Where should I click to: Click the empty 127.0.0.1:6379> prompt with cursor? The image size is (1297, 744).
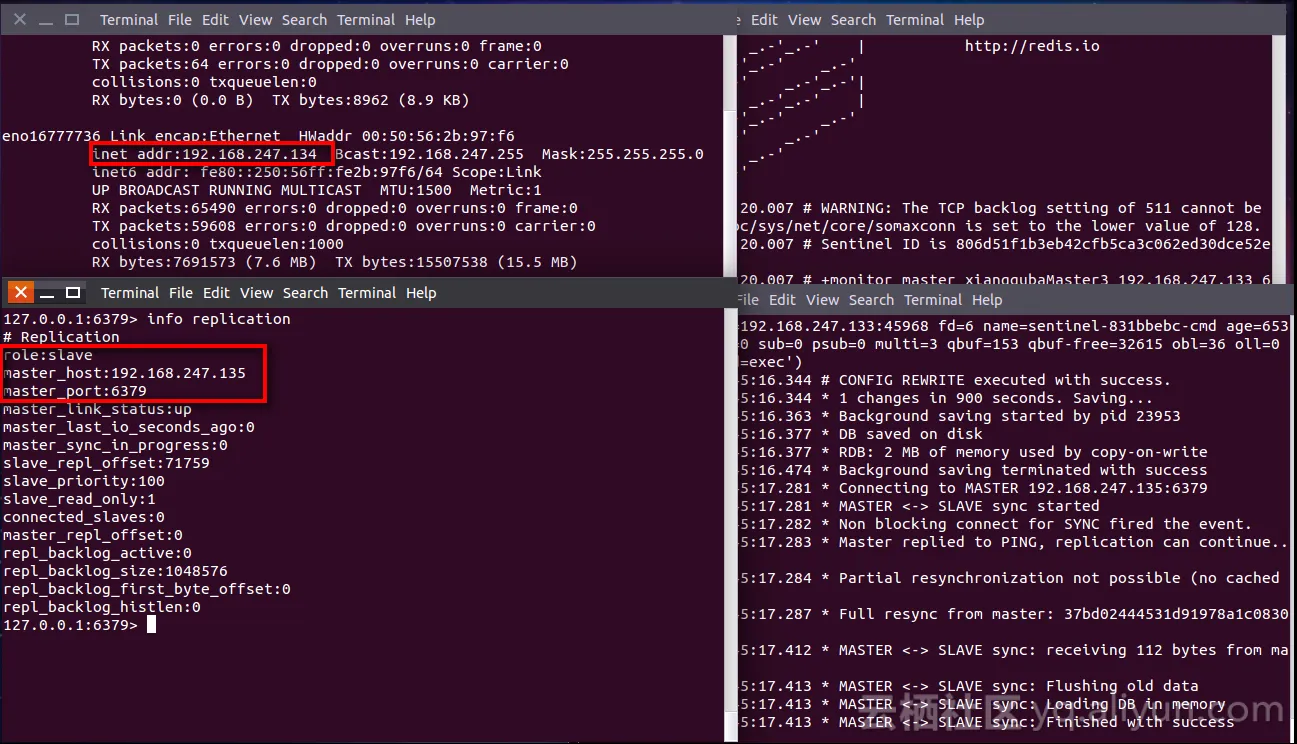79,625
